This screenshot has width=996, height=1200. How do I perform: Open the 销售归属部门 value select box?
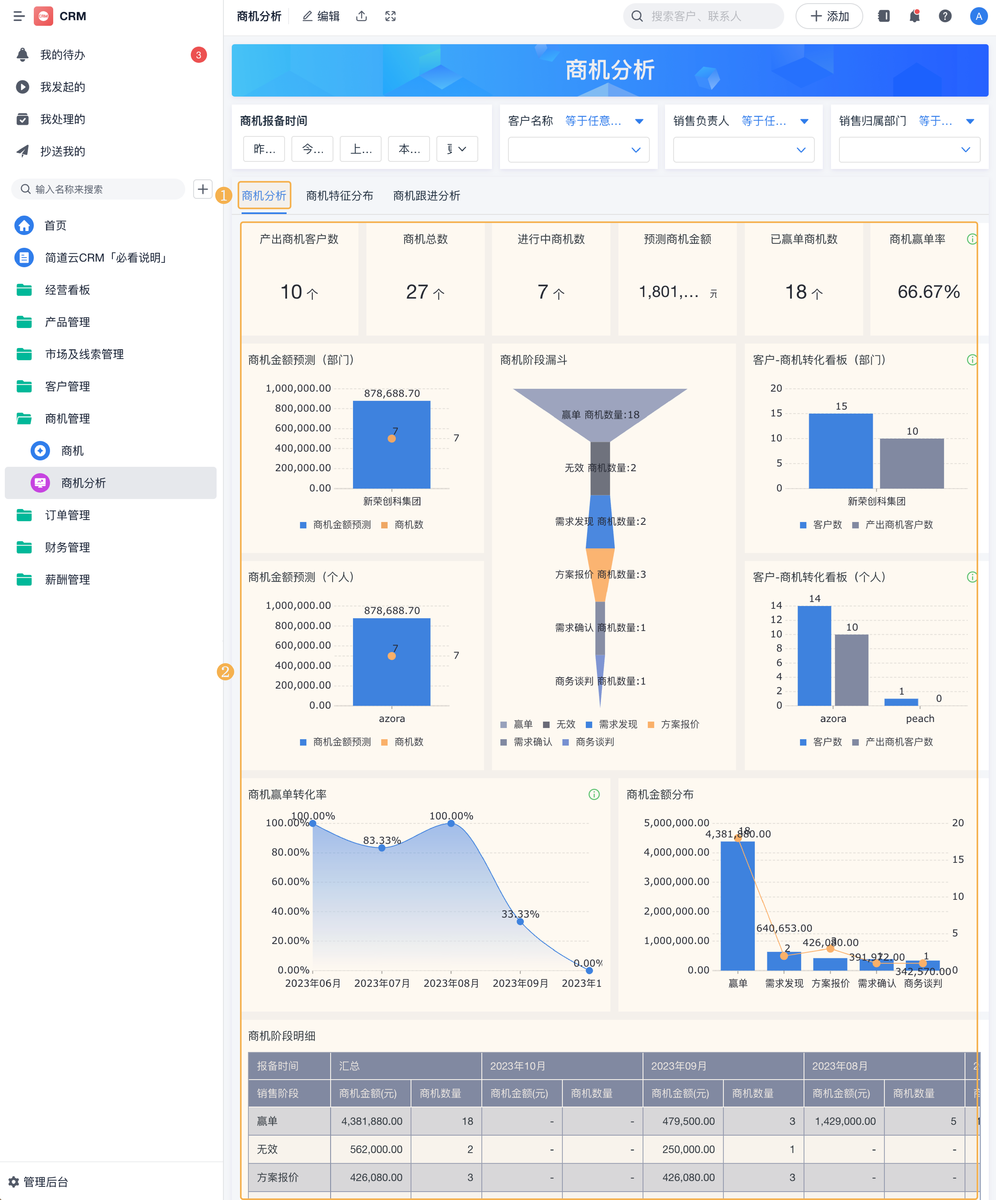click(x=909, y=150)
